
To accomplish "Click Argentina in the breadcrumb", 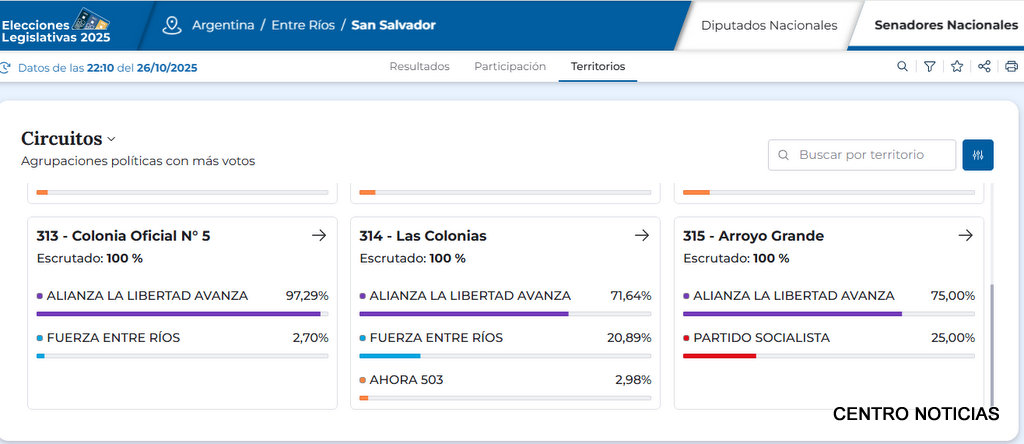I will pos(223,25).
